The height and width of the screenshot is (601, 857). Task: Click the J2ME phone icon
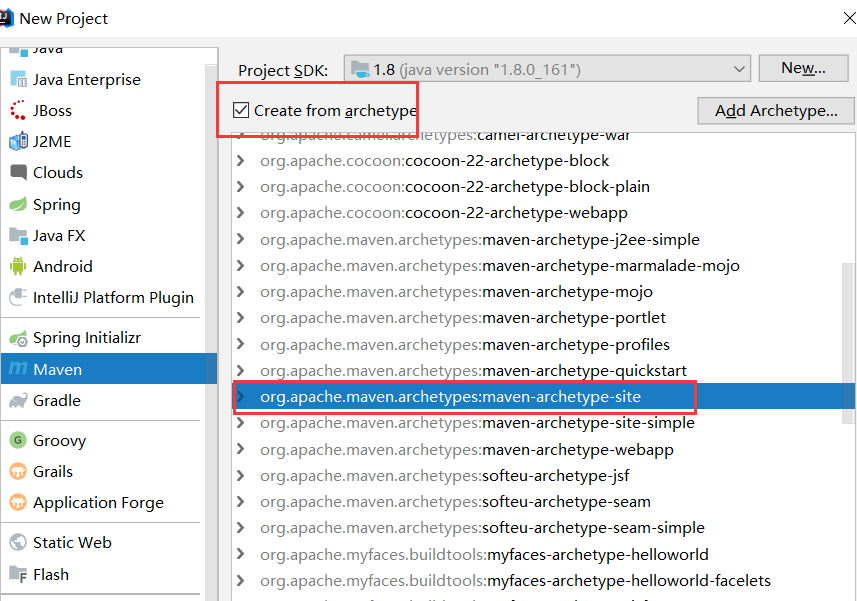18,141
